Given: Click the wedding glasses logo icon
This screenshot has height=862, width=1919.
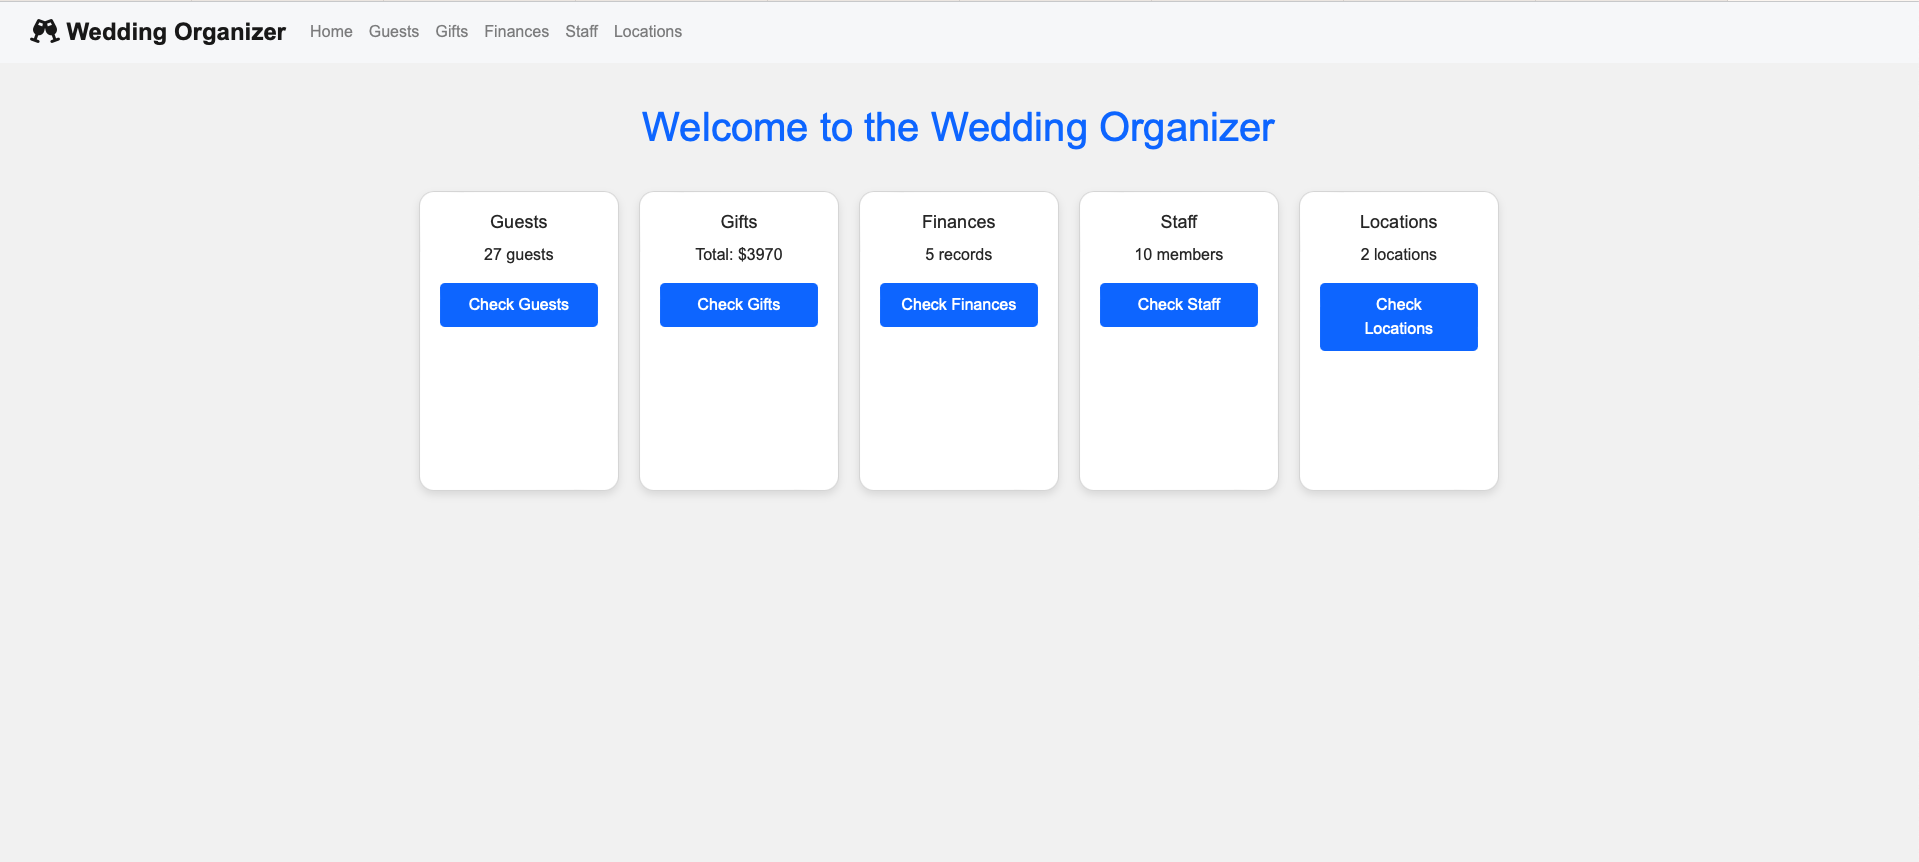Looking at the screenshot, I should 44,31.
